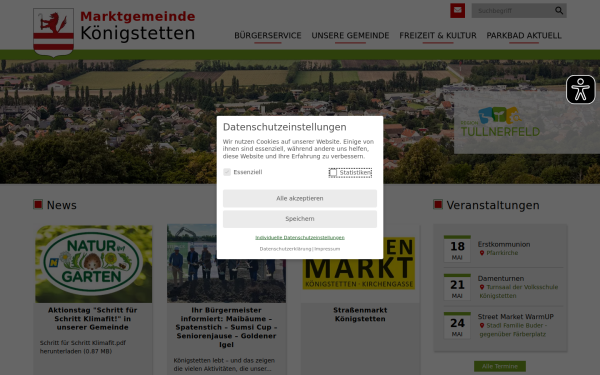This screenshot has width=600, height=375.
Task: Click the search magnifier icon
Action: (559, 11)
